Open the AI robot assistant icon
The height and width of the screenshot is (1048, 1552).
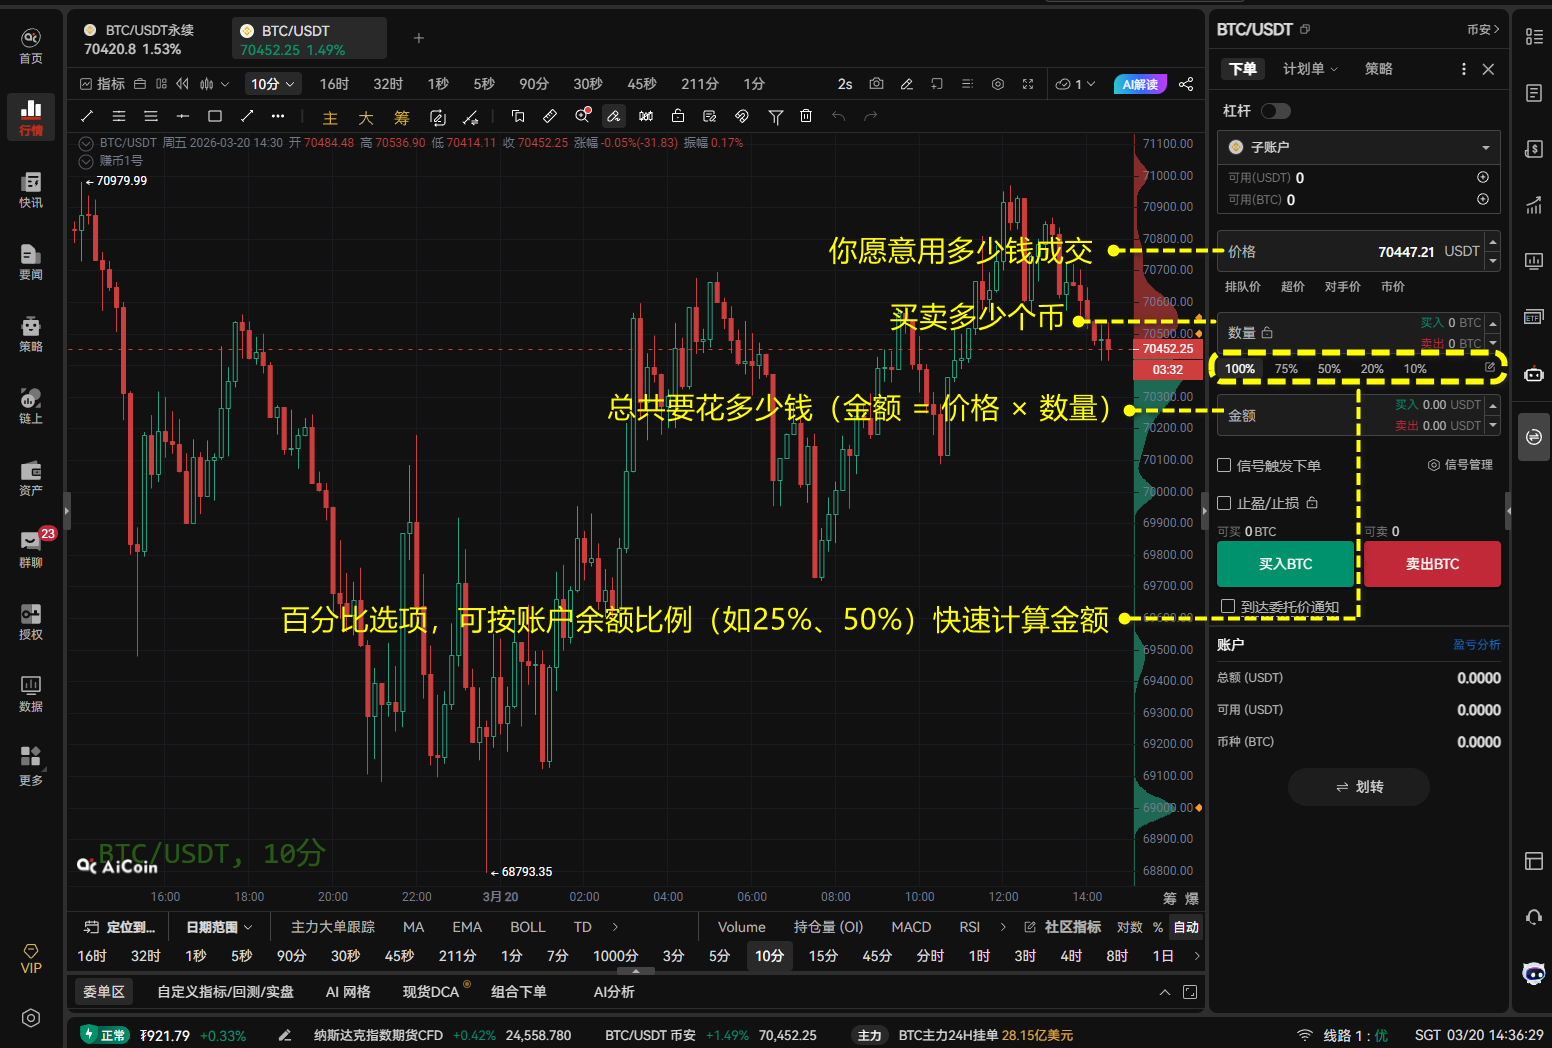(x=1533, y=375)
